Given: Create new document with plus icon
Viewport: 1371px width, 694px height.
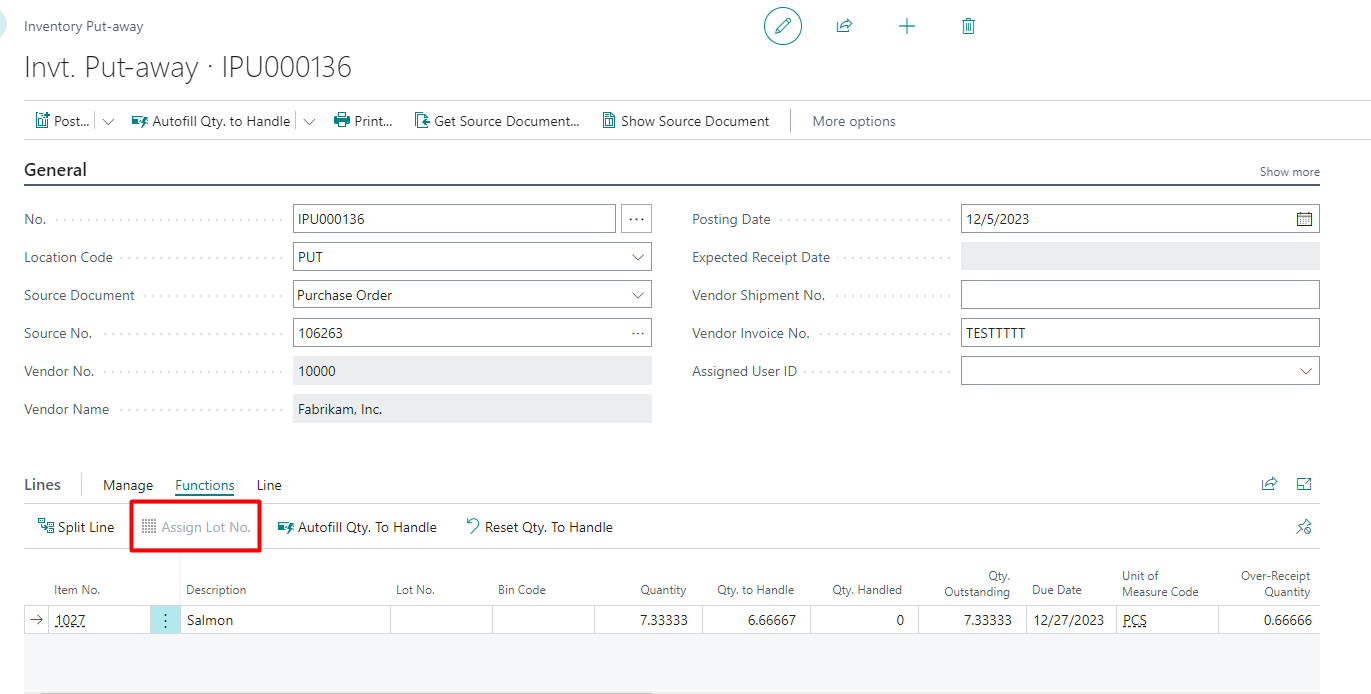Looking at the screenshot, I should [906, 26].
